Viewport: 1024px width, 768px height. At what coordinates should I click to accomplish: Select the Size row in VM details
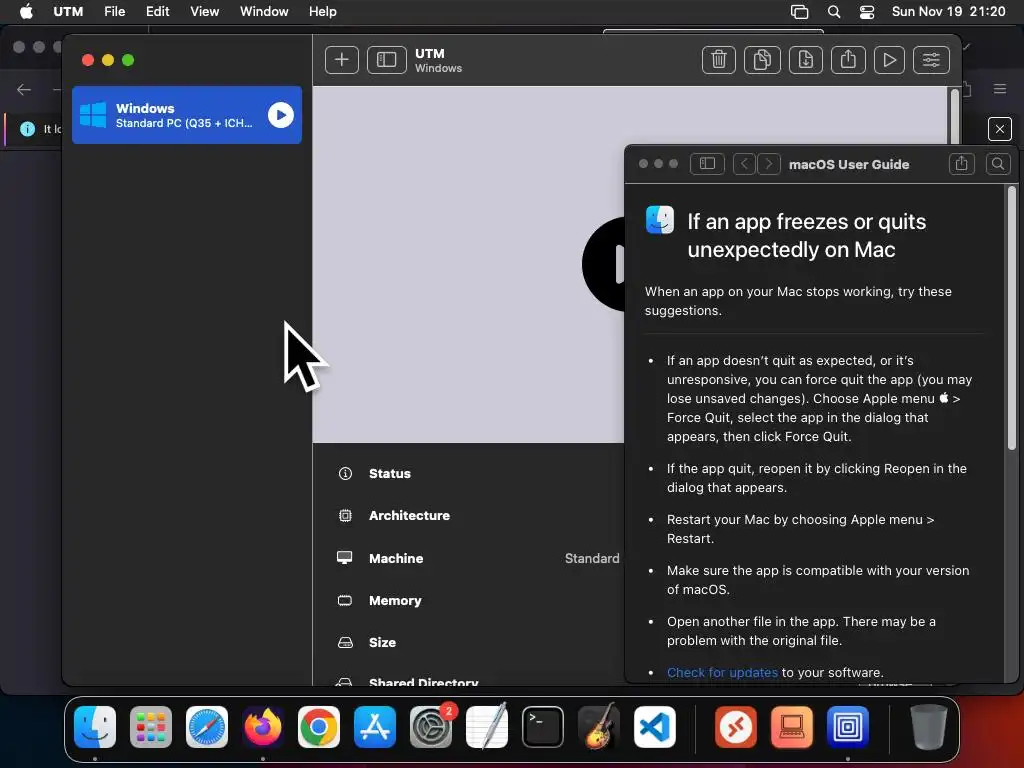pyautogui.click(x=468, y=642)
